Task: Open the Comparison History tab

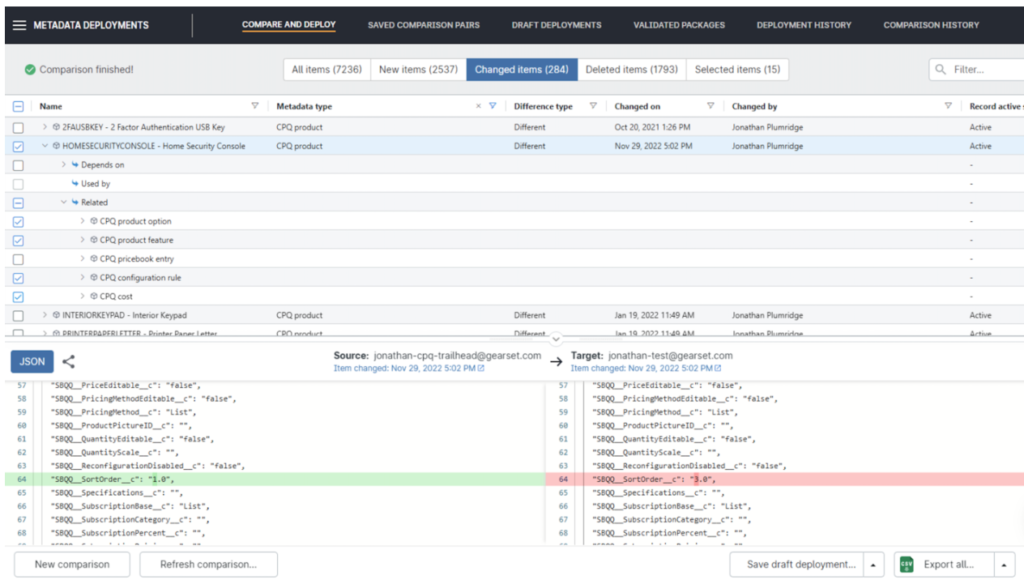Action: tap(931, 25)
